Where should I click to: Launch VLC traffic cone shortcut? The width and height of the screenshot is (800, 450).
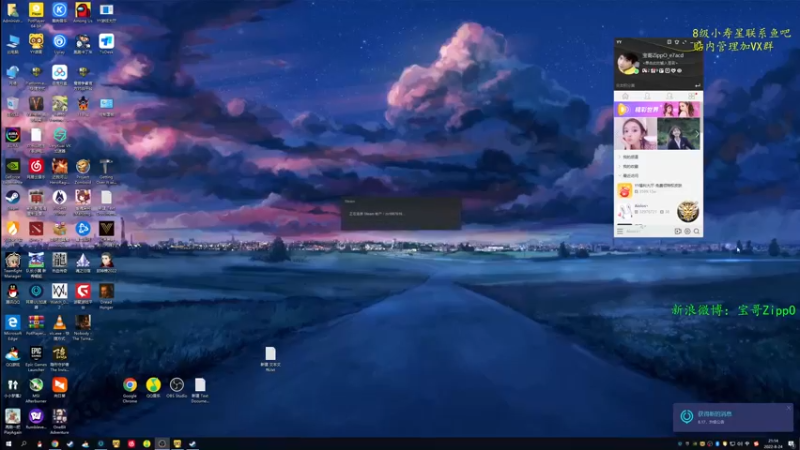[x=59, y=327]
